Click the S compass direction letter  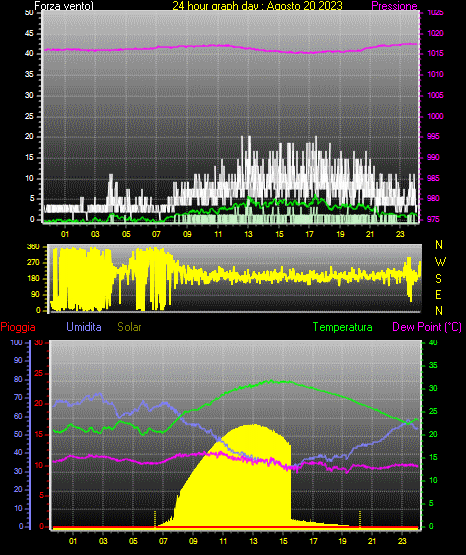pyautogui.click(x=438, y=279)
